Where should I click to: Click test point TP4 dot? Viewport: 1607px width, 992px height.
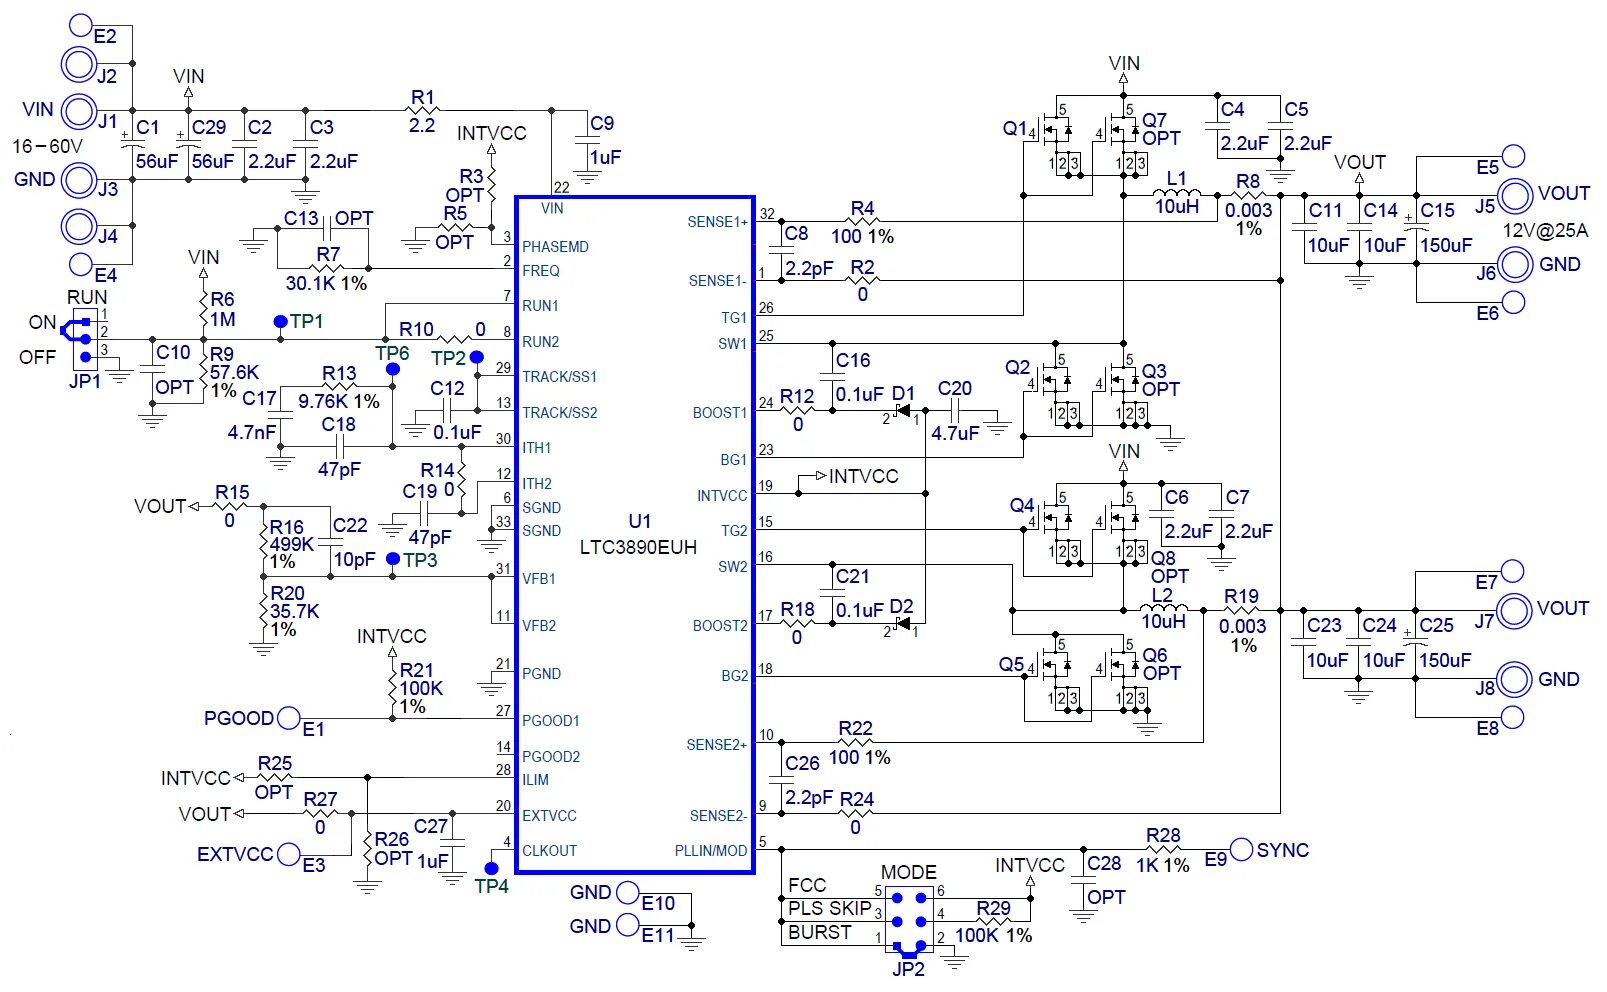[491, 868]
